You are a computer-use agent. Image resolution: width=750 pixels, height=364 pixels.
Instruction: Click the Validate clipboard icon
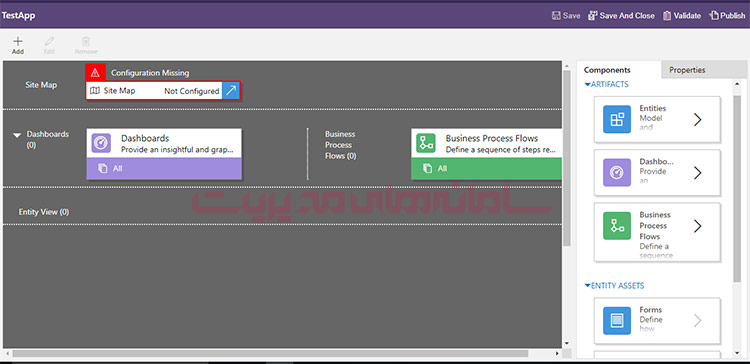[x=667, y=15]
